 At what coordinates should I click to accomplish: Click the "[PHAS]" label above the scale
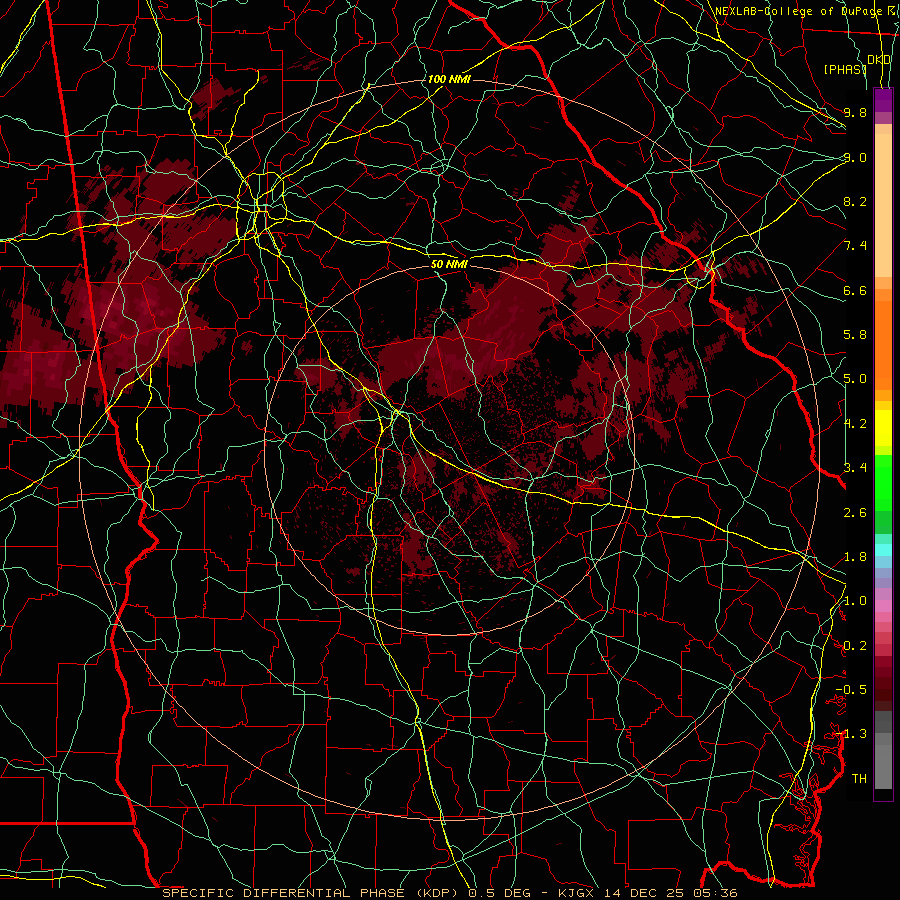coord(845,69)
